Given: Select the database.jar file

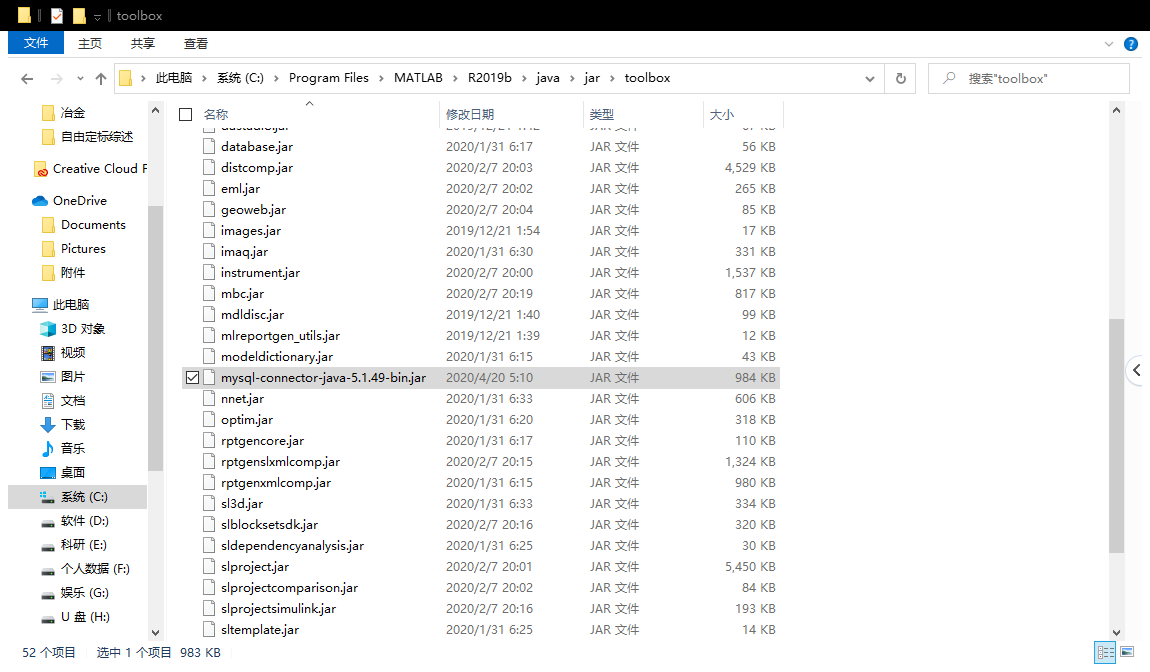Looking at the screenshot, I should click(257, 147).
